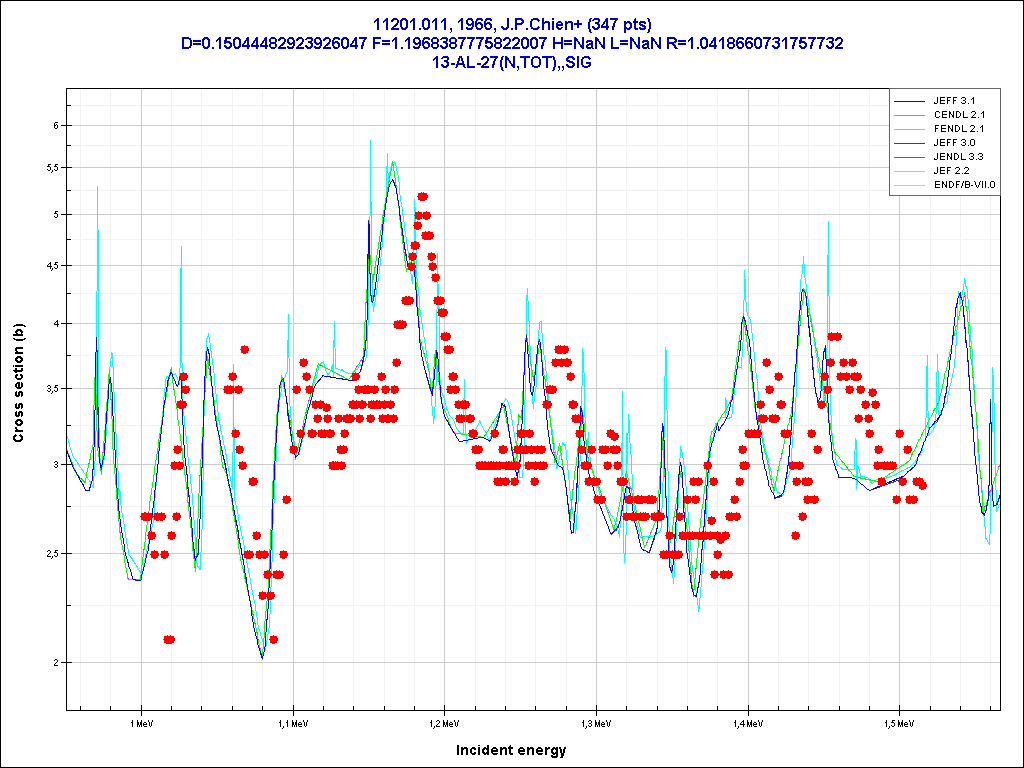Click the plot title '11201.011, 1966, J.P.Chien+'
This screenshot has height=768, width=1024.
click(512, 24)
